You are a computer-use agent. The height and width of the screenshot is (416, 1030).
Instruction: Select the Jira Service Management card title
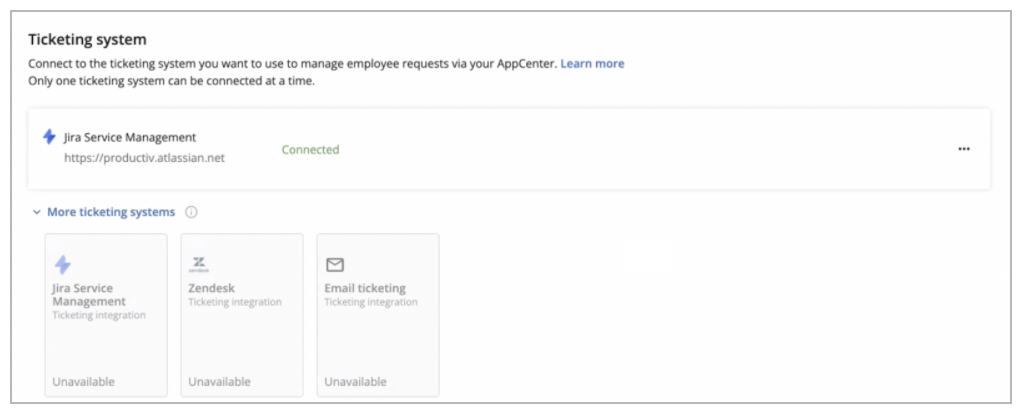89,295
